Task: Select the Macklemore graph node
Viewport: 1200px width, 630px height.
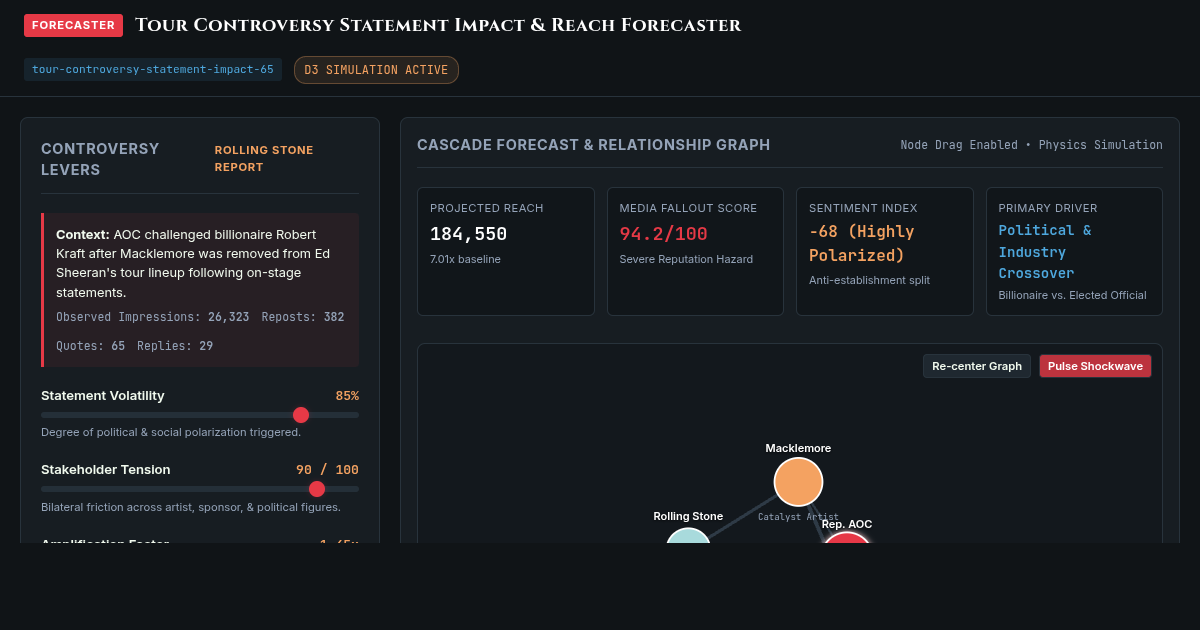Action: (798, 482)
